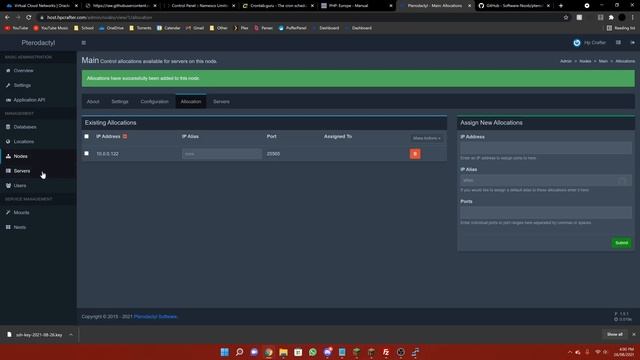This screenshot has height=360, width=640.
Task: Bookmark this page with the star icon
Action: [566, 18]
